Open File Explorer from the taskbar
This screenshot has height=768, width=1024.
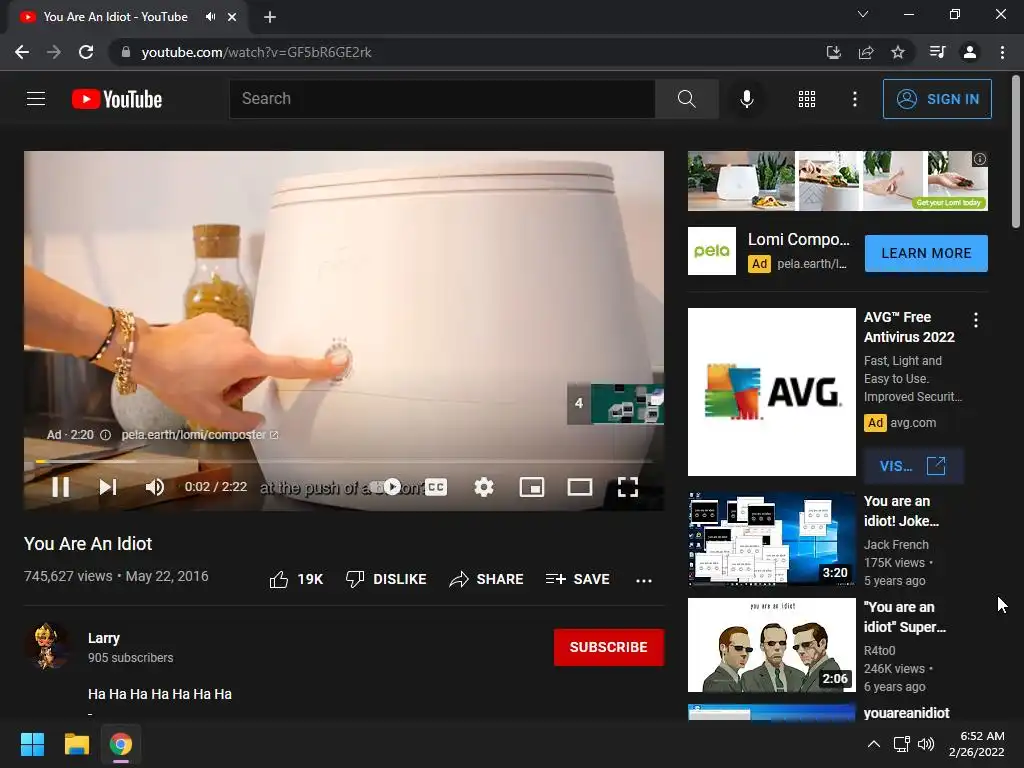(x=76, y=744)
